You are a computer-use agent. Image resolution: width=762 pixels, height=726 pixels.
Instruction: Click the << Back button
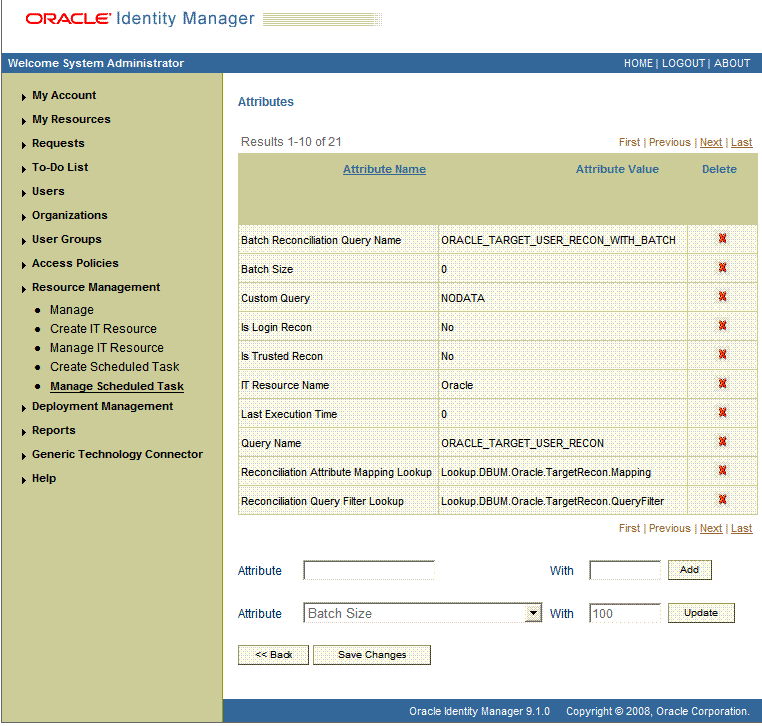tap(273, 655)
